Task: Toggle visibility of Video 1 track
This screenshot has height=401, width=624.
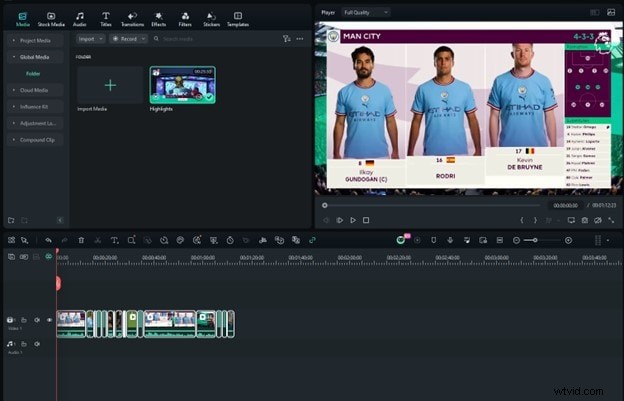Action: [x=49, y=320]
